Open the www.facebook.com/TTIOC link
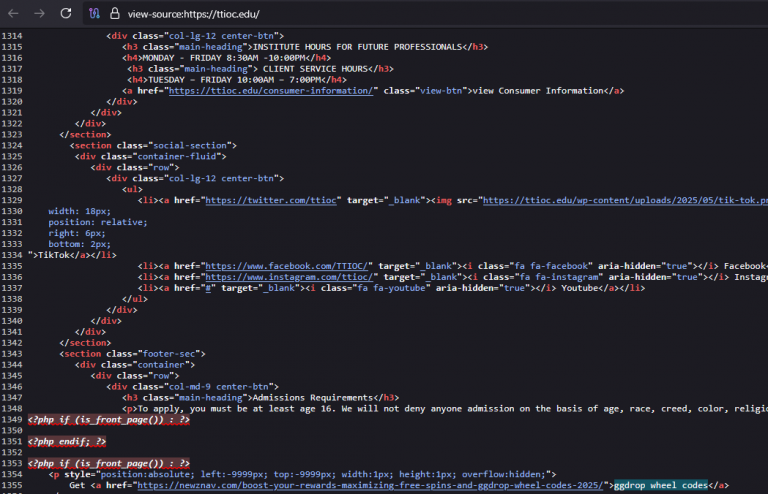Image resolution: width=768 pixels, height=494 pixels. (x=287, y=266)
